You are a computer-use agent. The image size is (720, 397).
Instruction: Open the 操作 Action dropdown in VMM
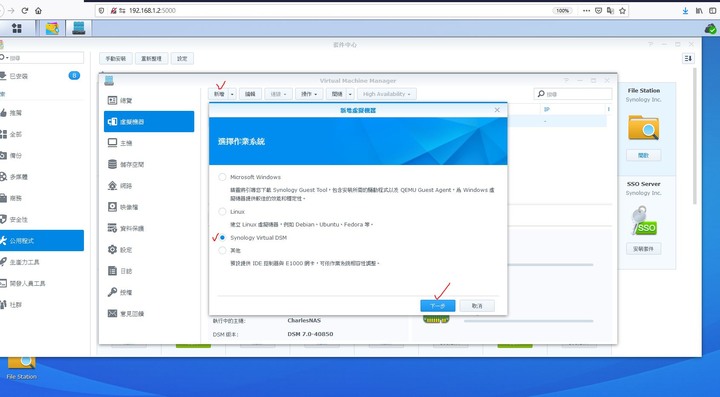coord(309,94)
